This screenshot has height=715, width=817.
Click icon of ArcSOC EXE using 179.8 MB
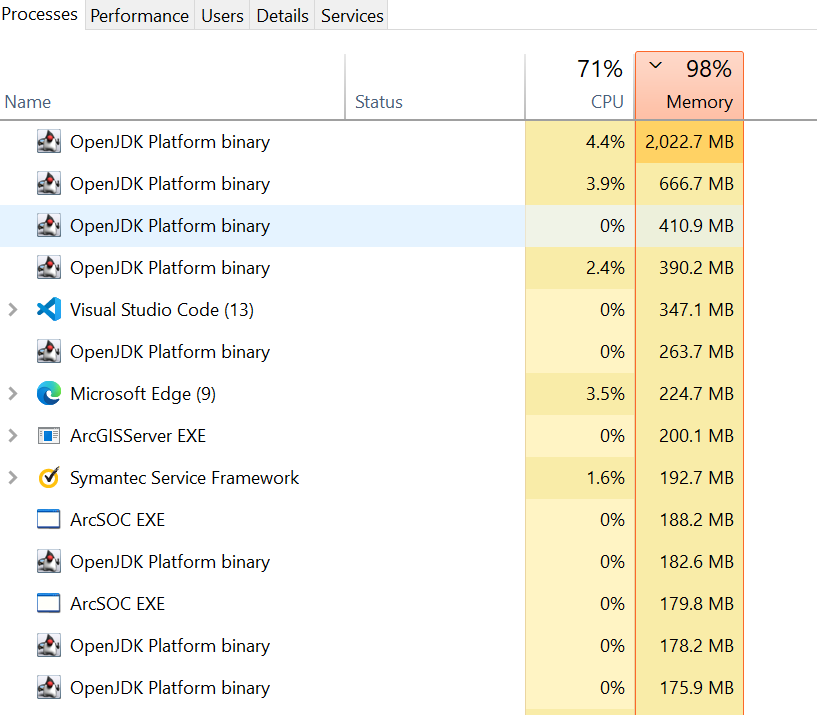tap(49, 603)
